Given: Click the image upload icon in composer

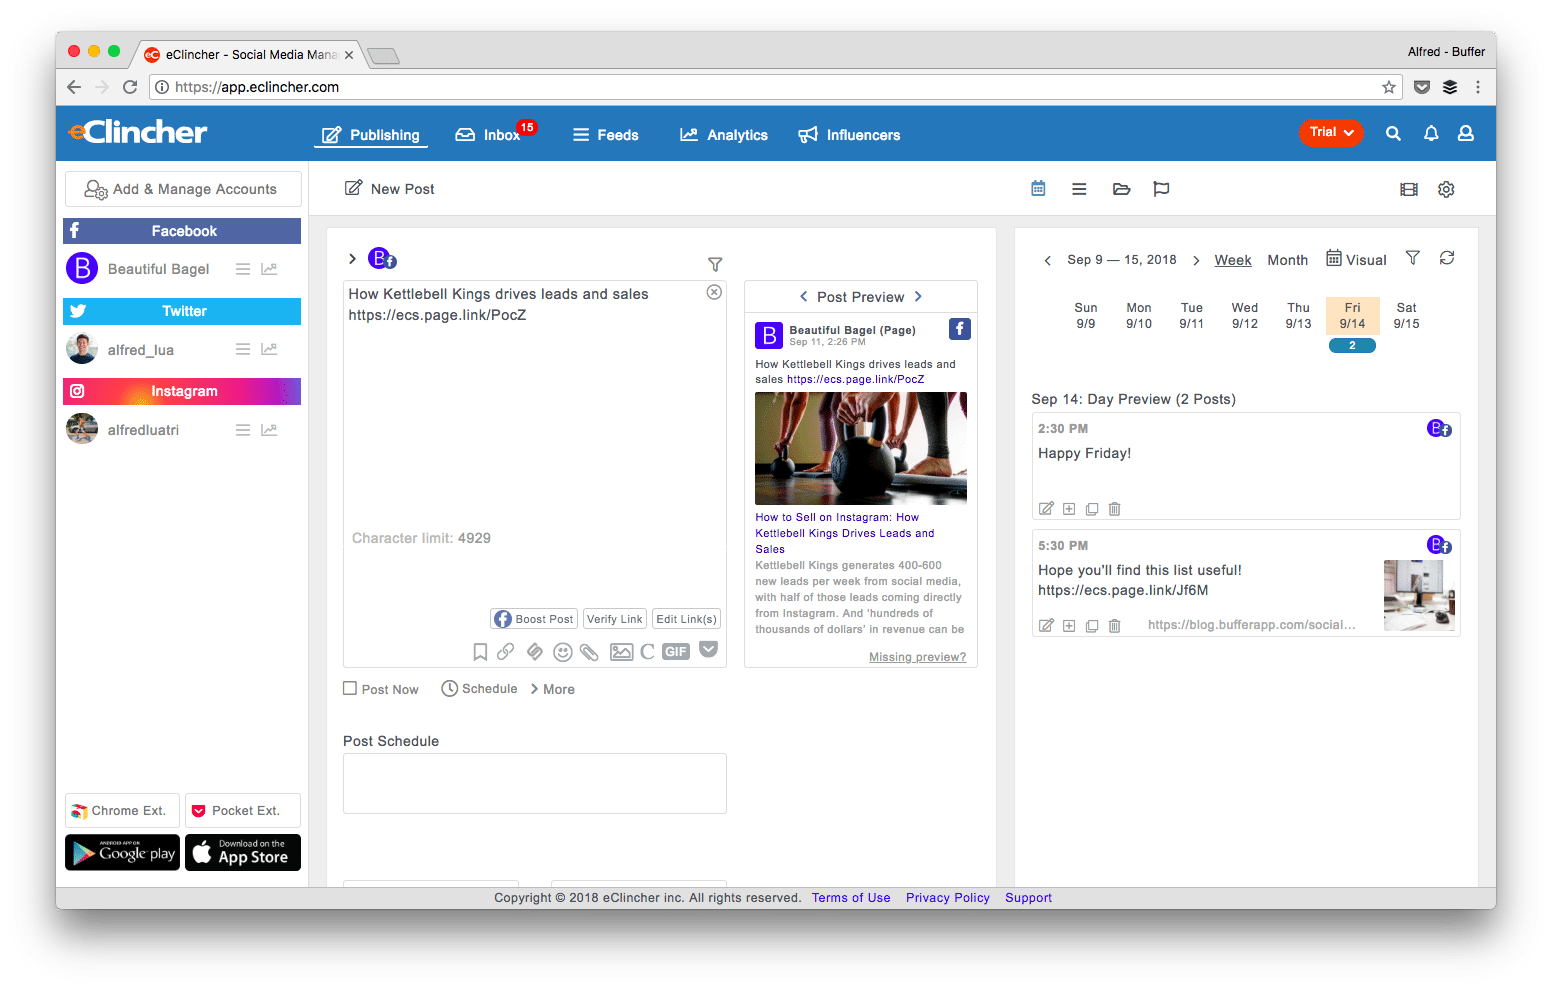Looking at the screenshot, I should 621,652.
